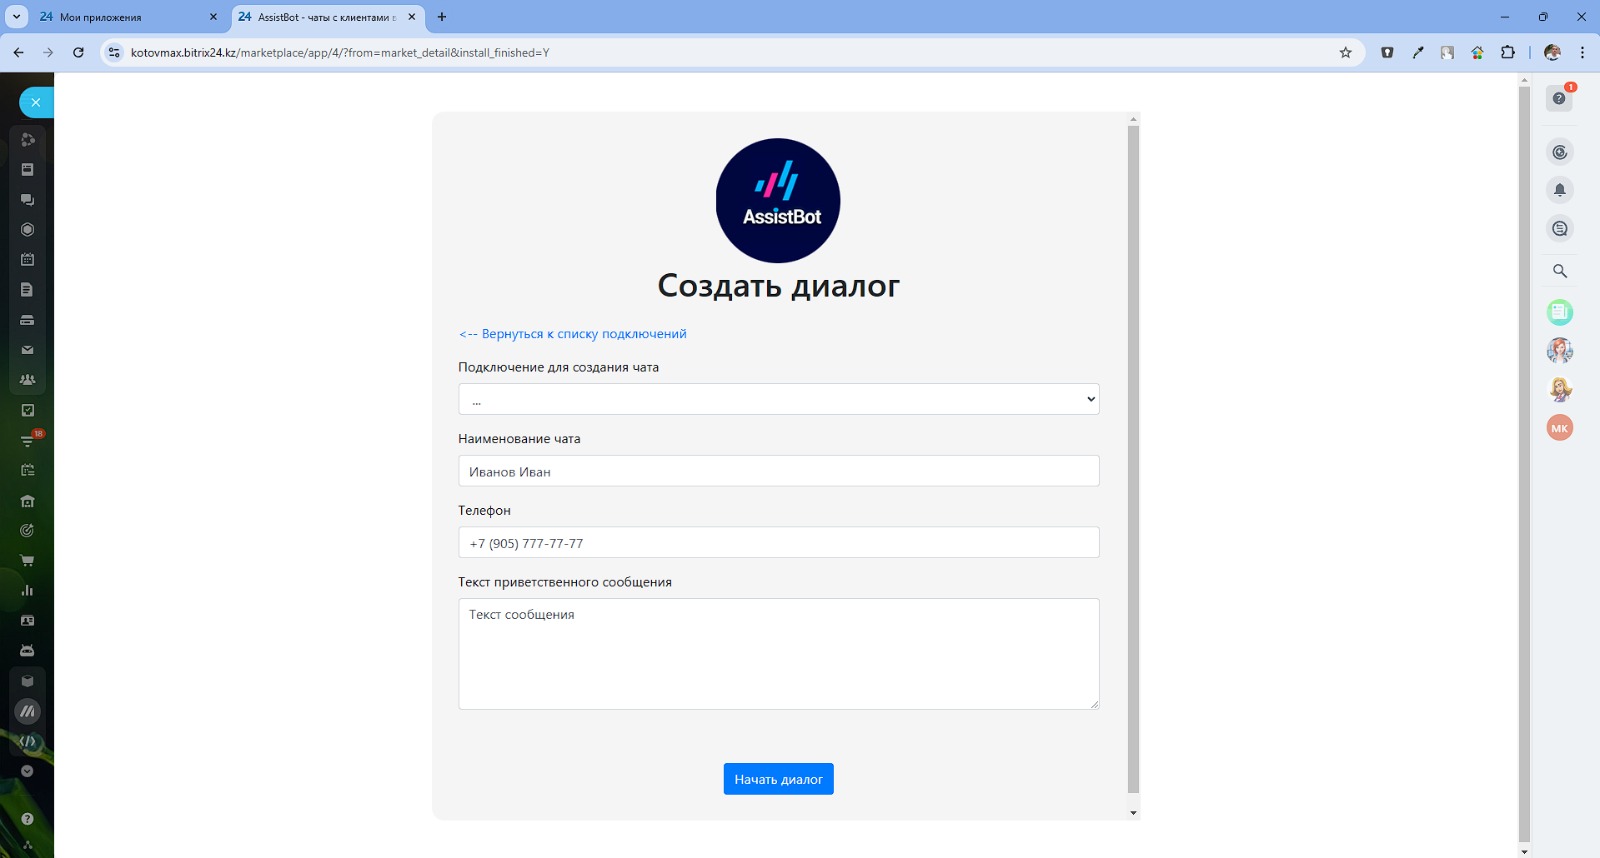Open the notifications bell in right panel
The image size is (1600, 858).
click(1560, 190)
